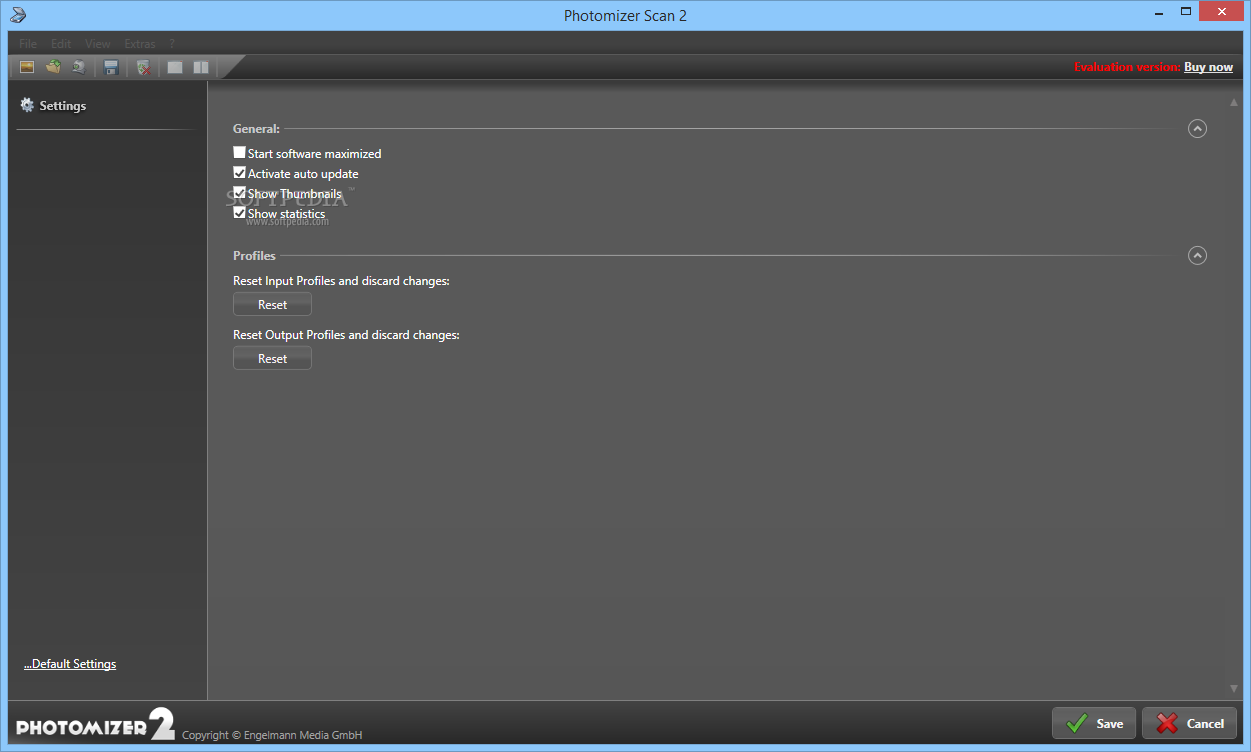Click the Photomizer 2 logo

click(96, 724)
